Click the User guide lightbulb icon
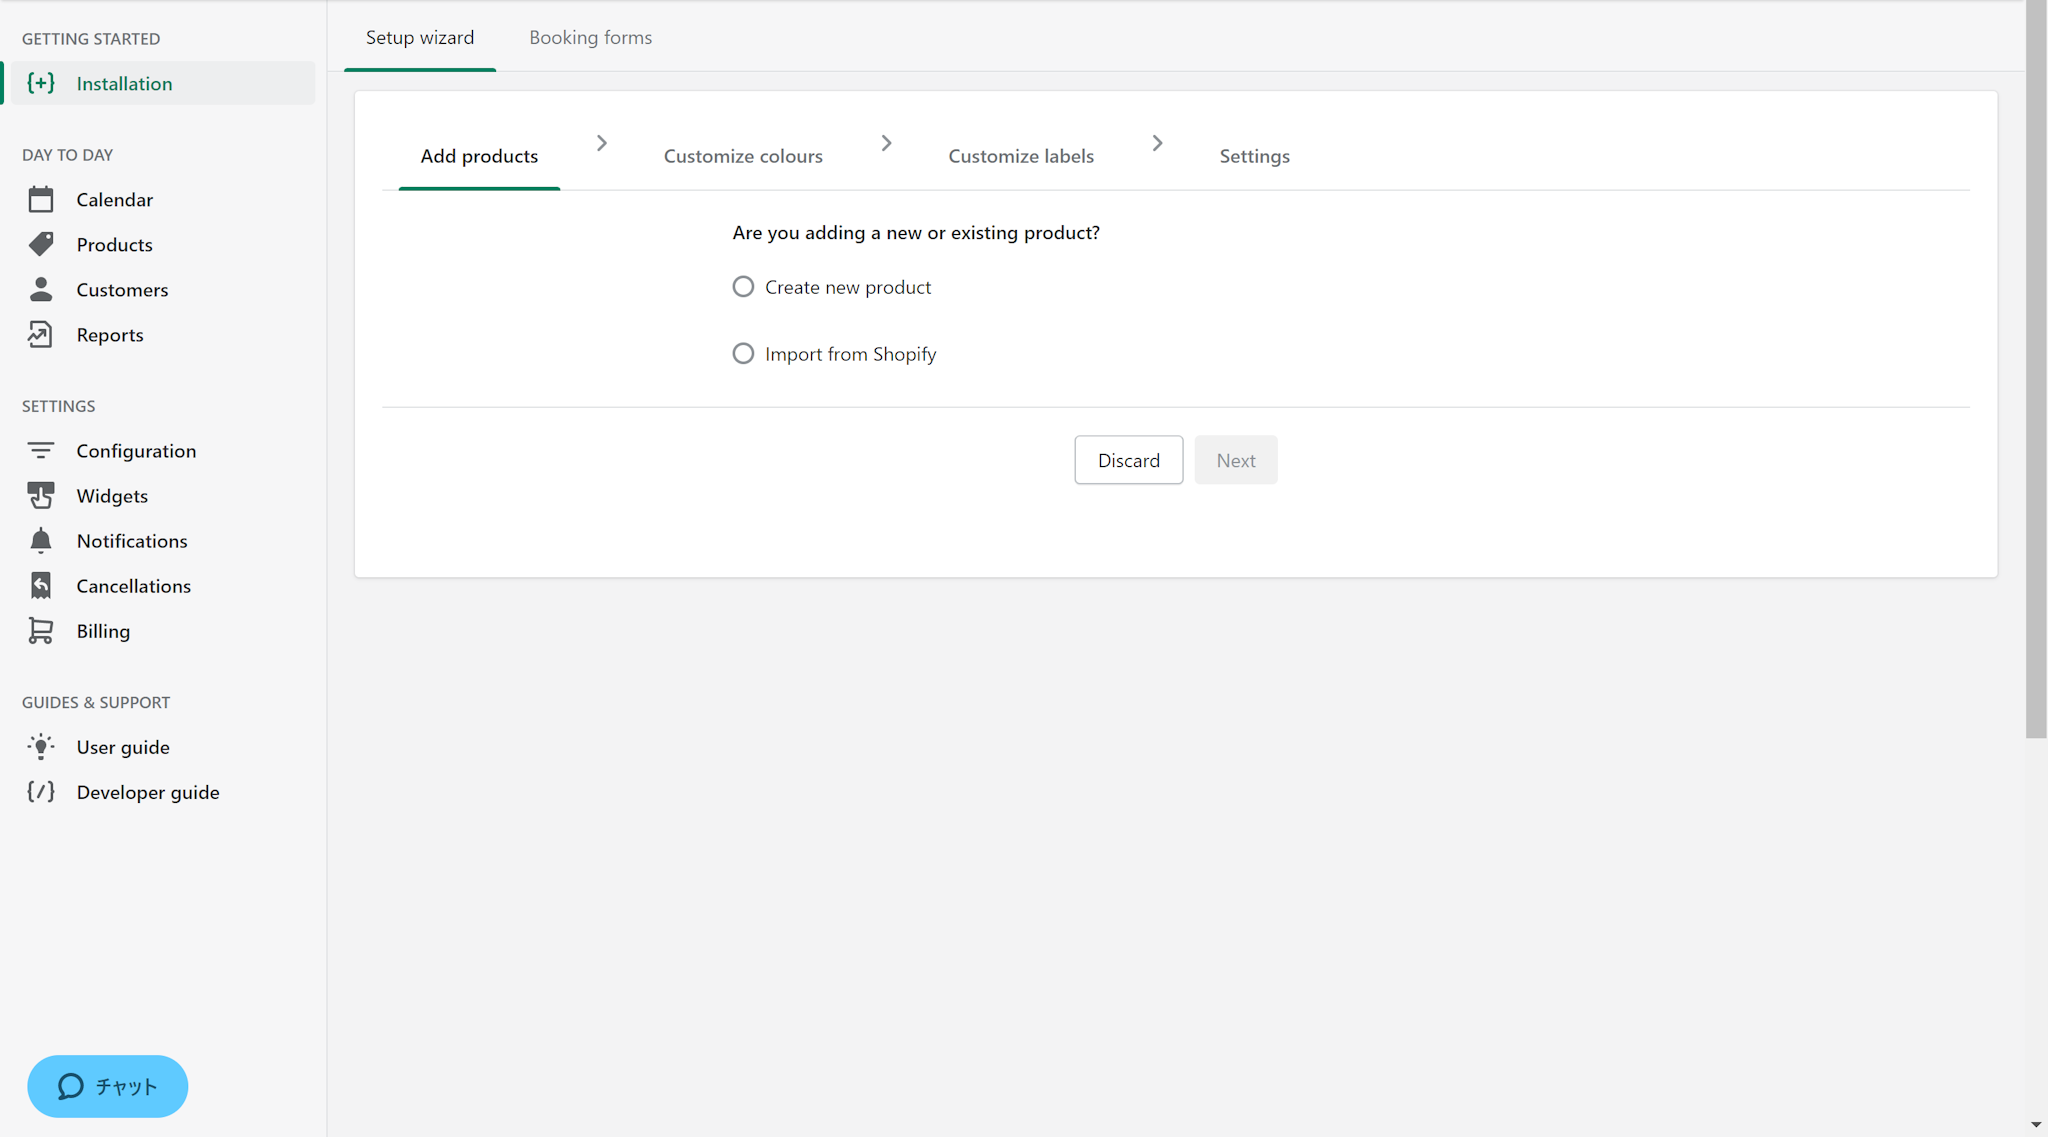This screenshot has height=1137, width=2048. tap(41, 747)
